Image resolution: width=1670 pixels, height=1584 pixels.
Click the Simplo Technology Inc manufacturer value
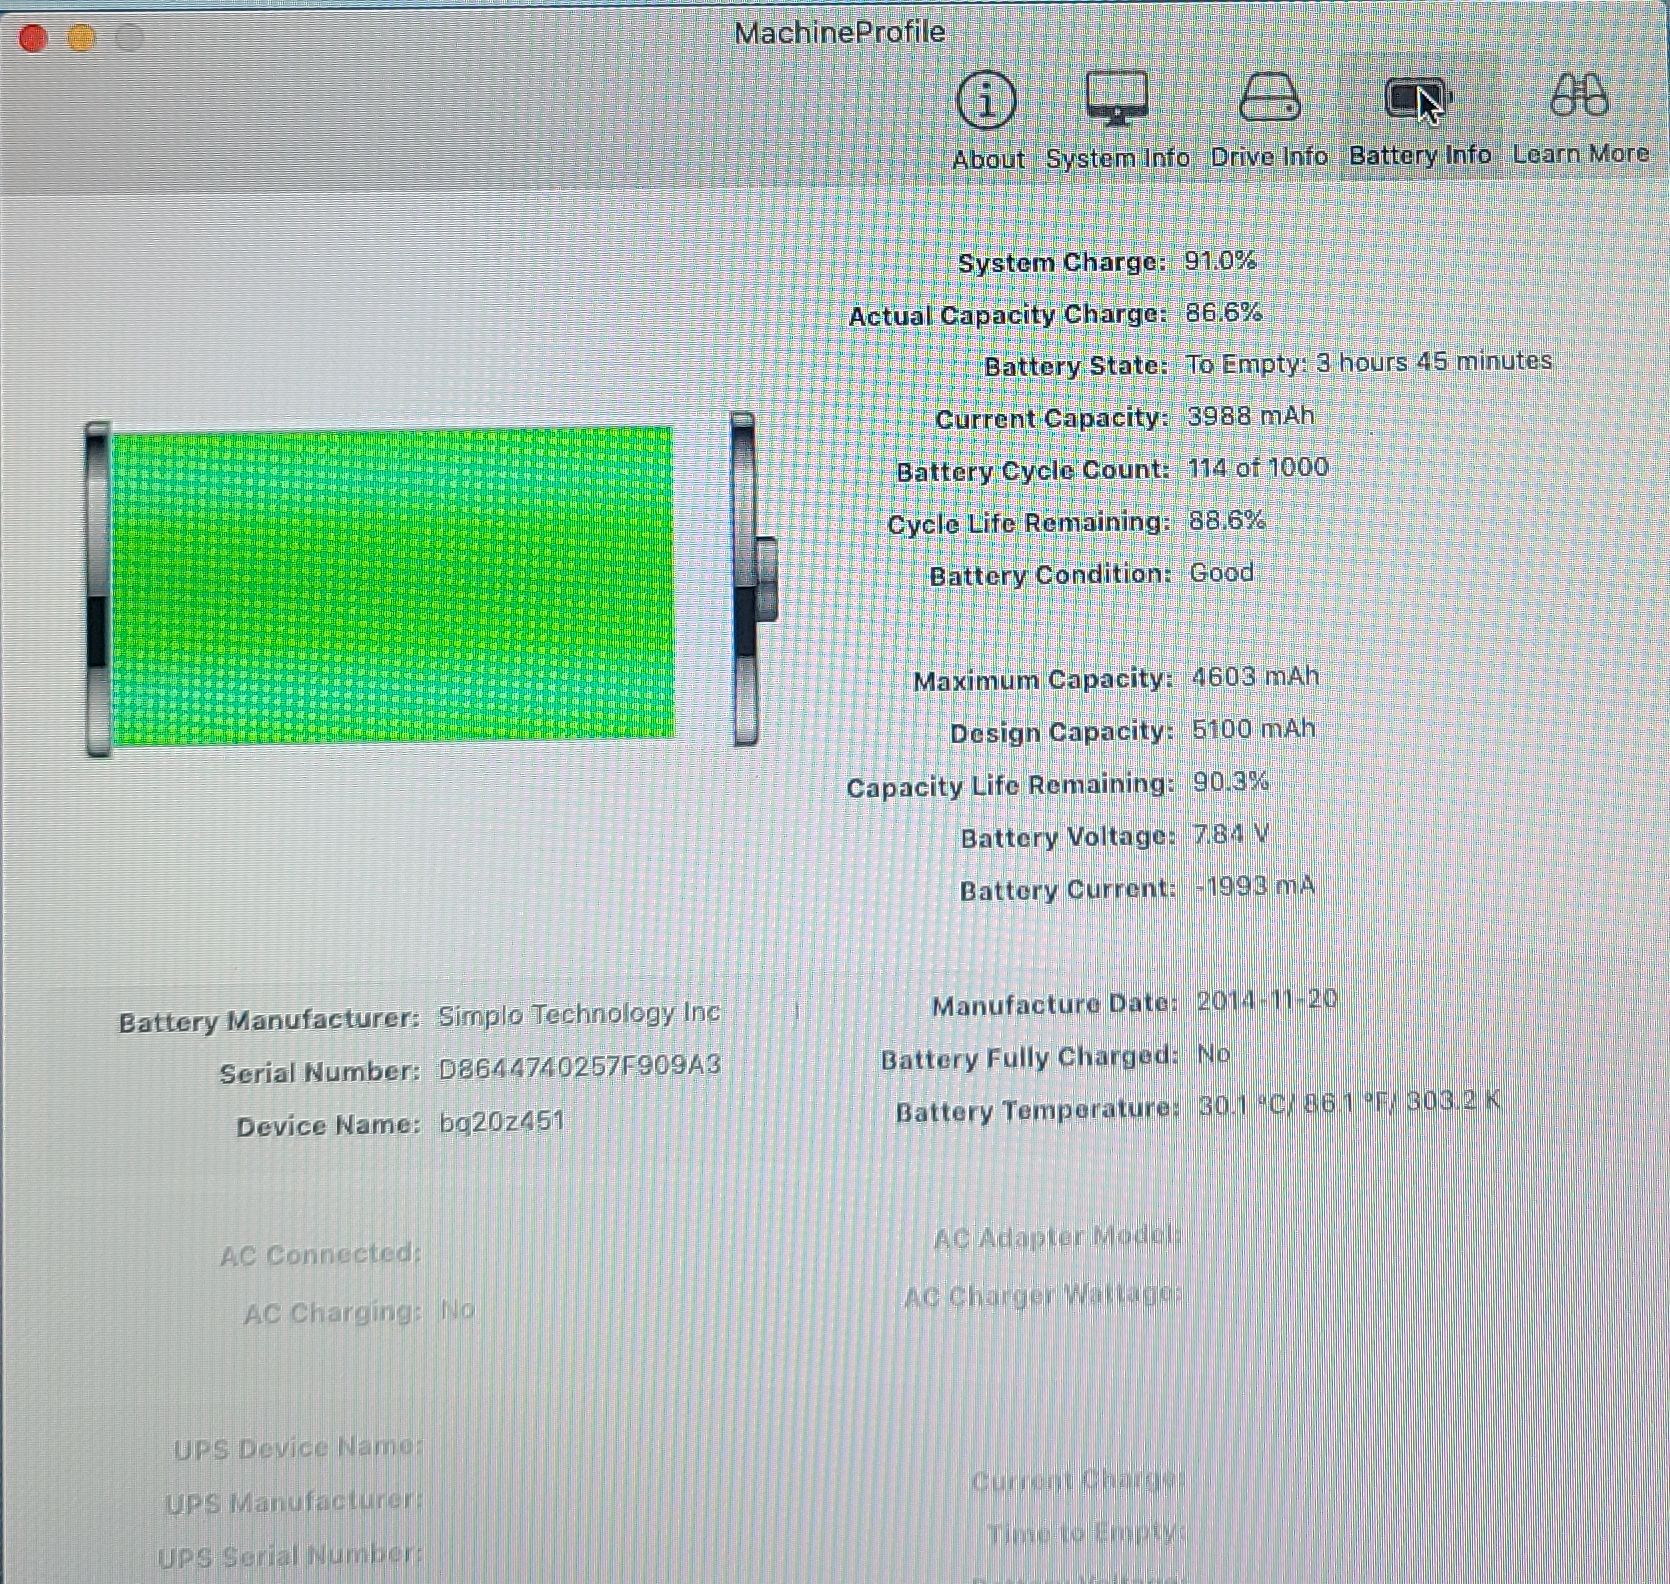tap(578, 1014)
